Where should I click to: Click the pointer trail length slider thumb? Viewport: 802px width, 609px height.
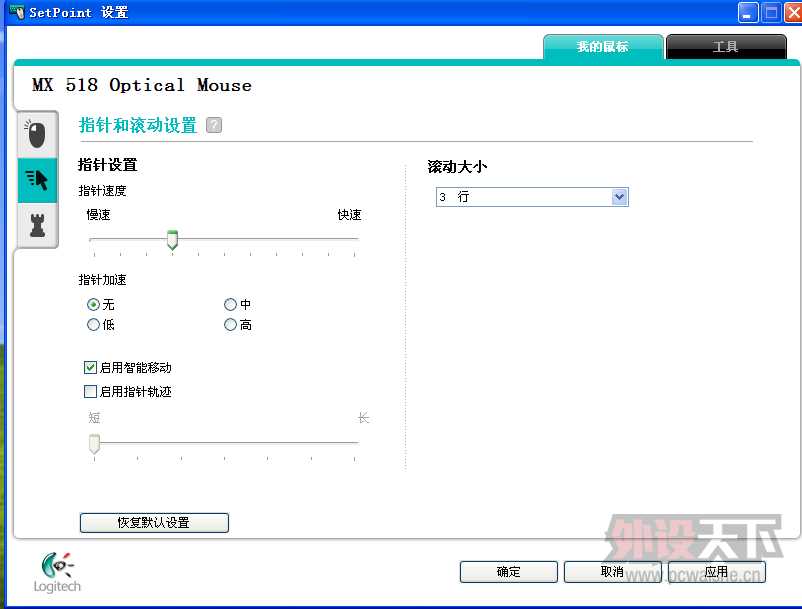coord(94,444)
